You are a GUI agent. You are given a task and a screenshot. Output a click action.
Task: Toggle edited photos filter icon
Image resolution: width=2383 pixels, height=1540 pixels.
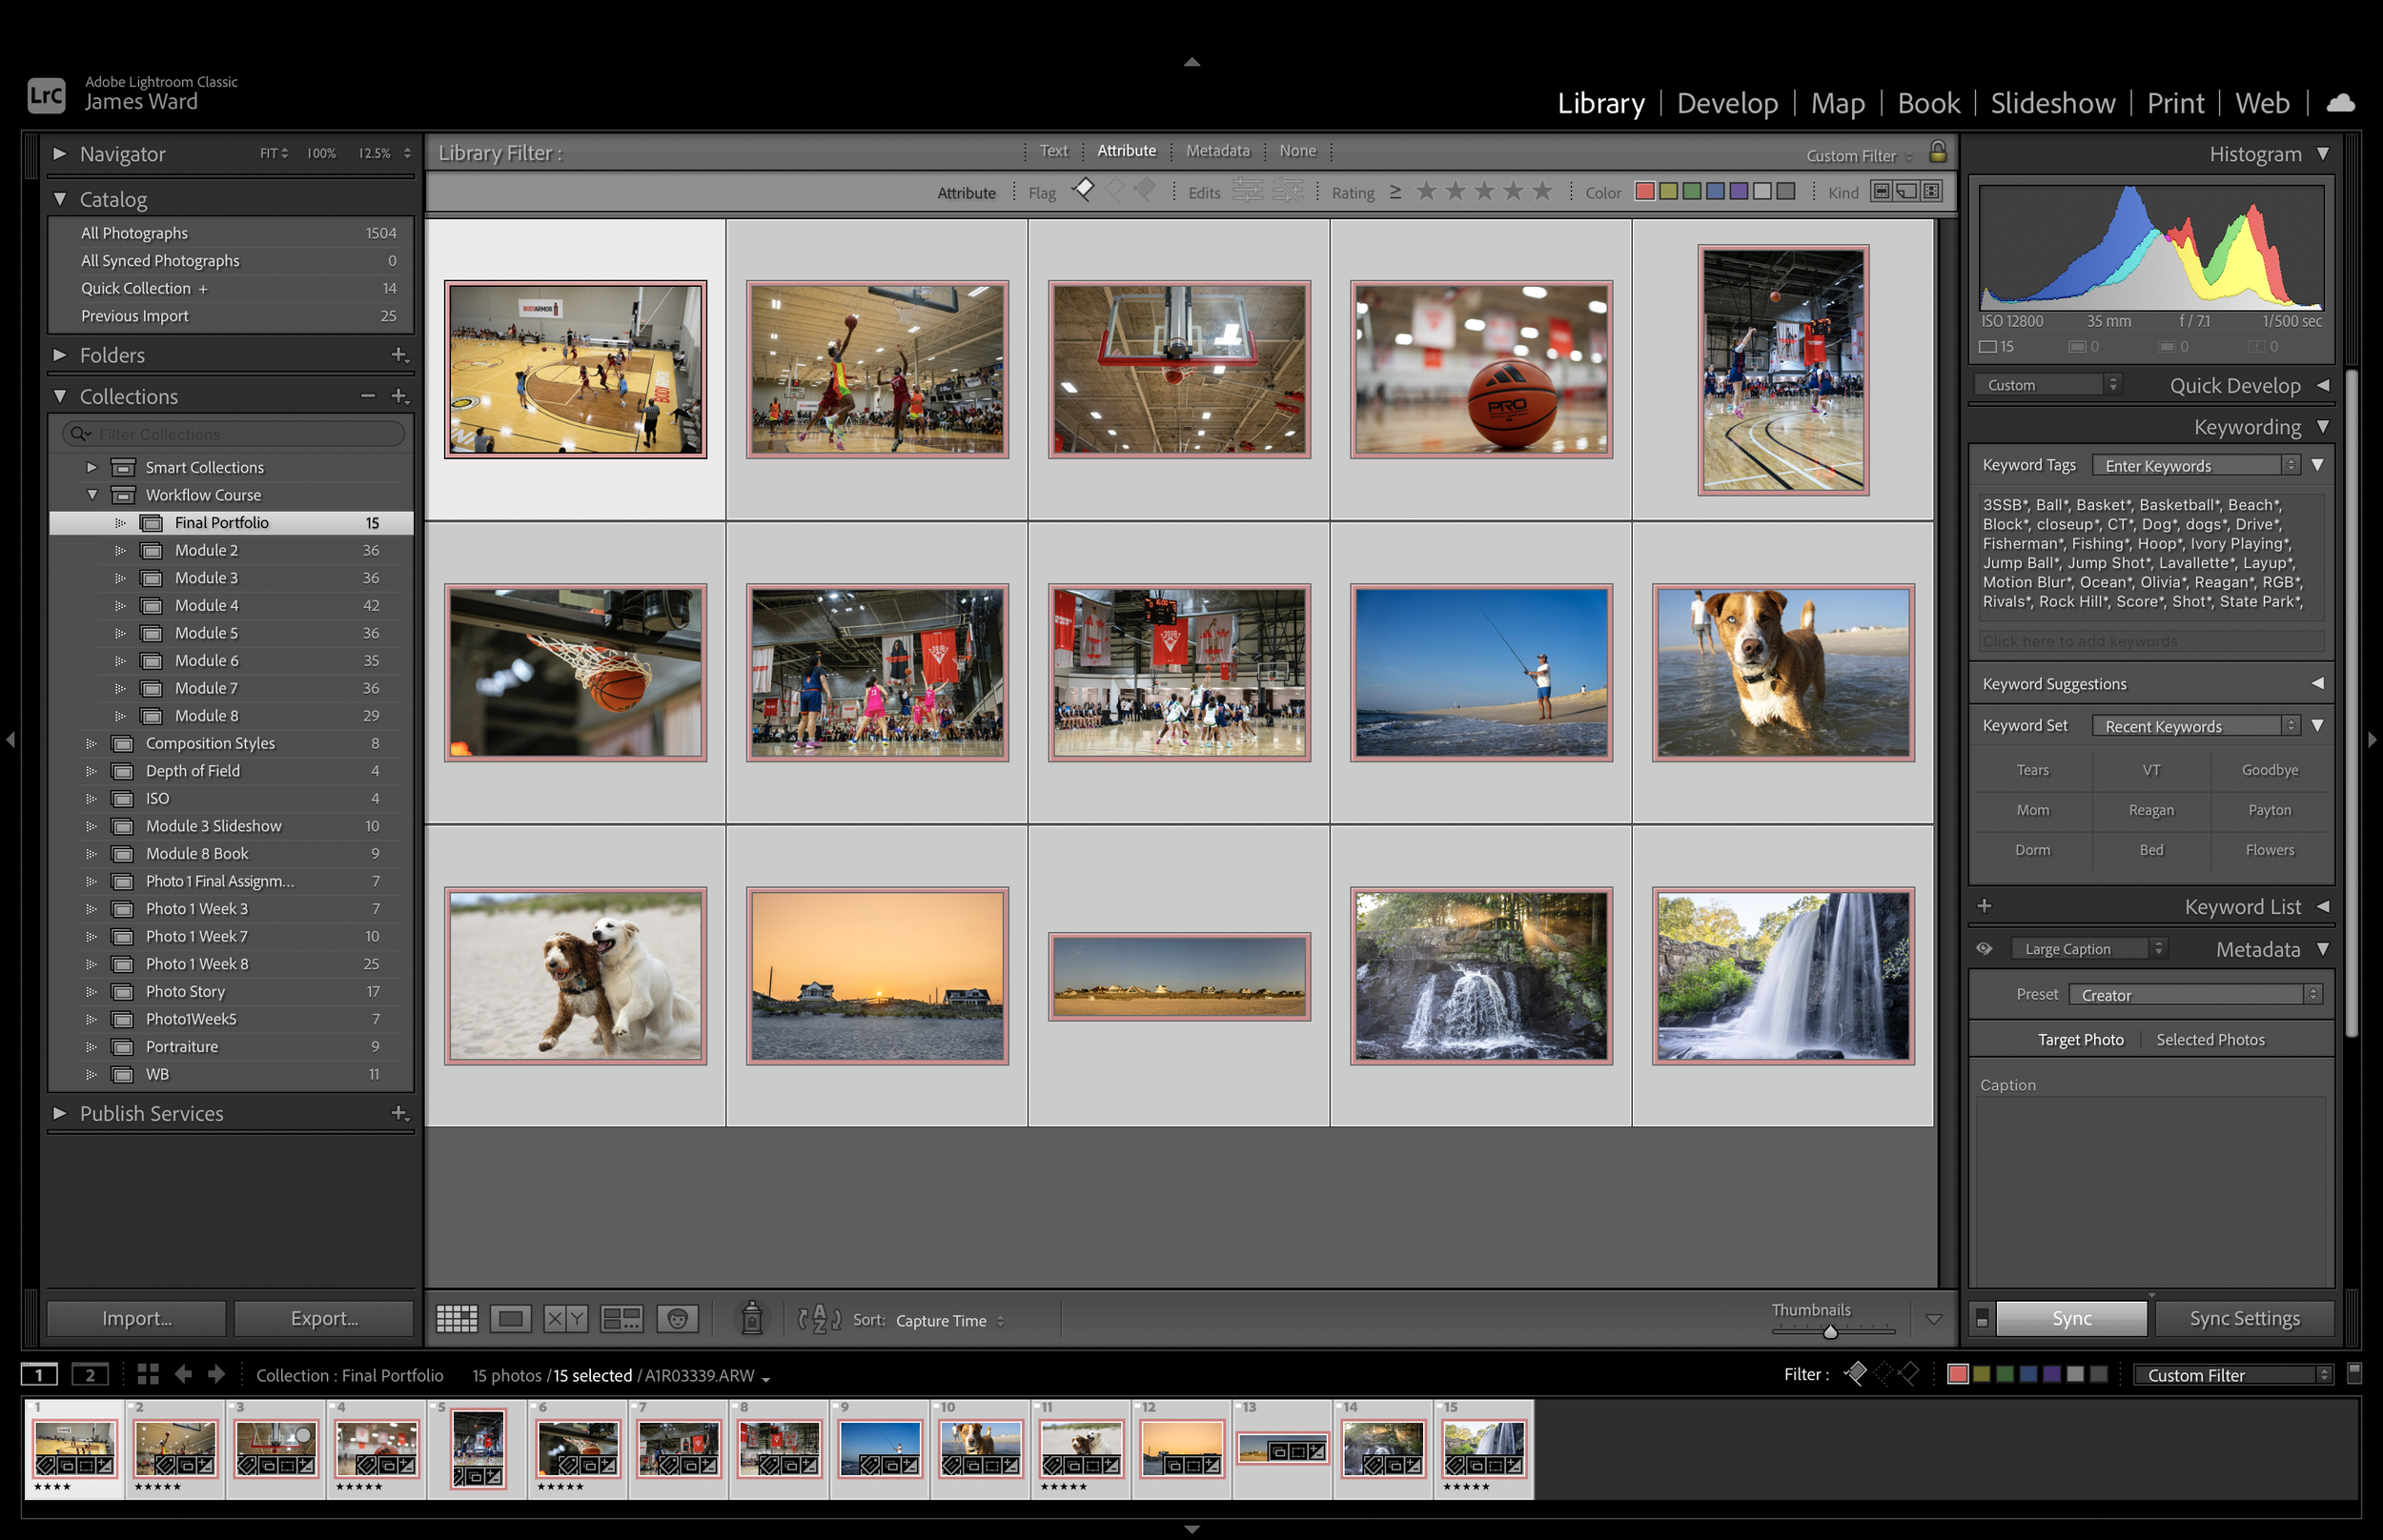[1247, 190]
